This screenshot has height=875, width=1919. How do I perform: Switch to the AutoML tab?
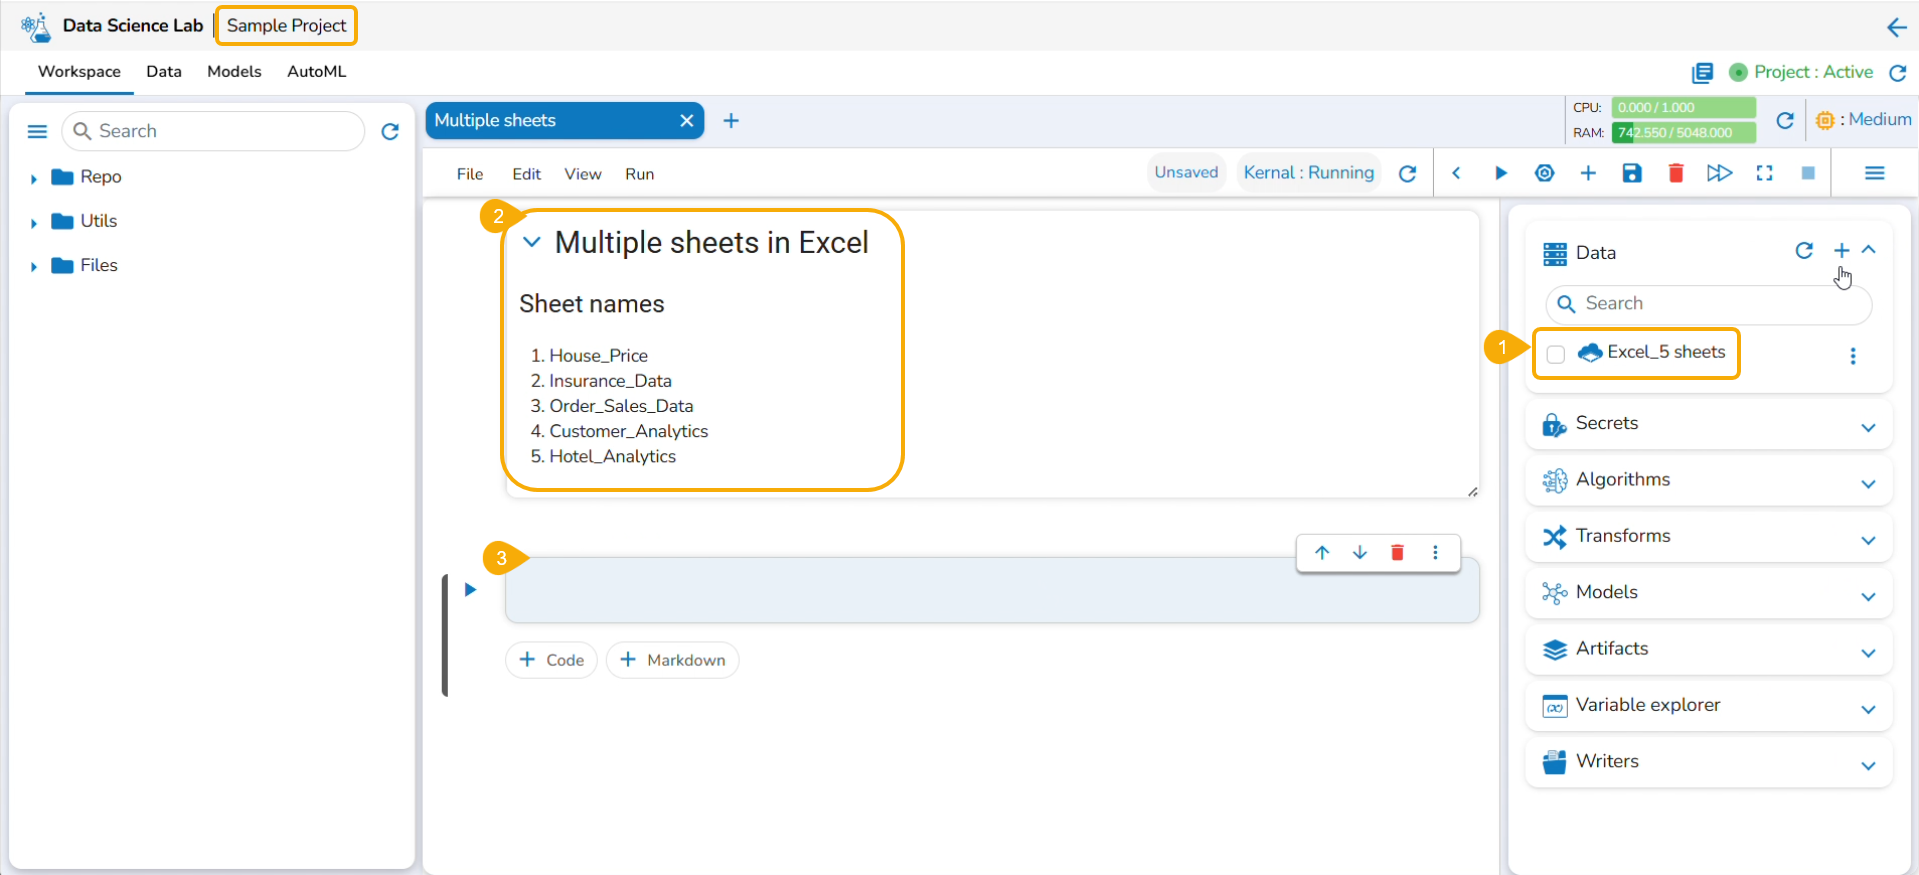click(x=316, y=72)
